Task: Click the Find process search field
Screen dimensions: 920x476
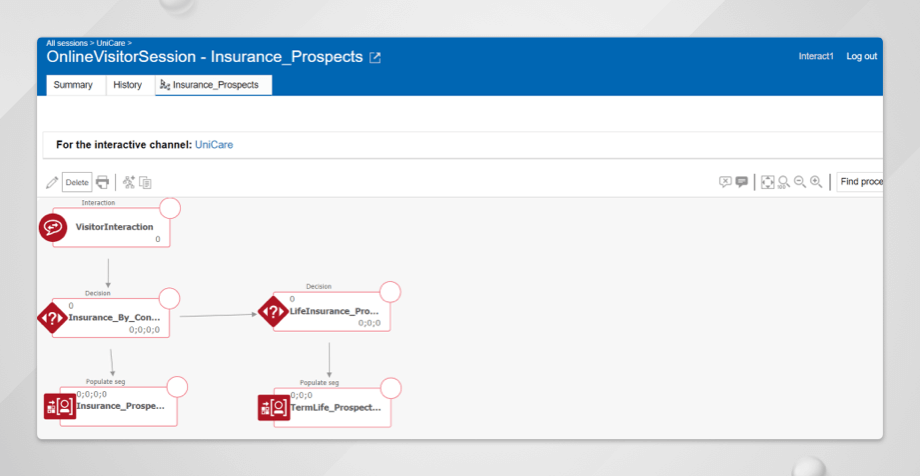Action: click(x=860, y=182)
